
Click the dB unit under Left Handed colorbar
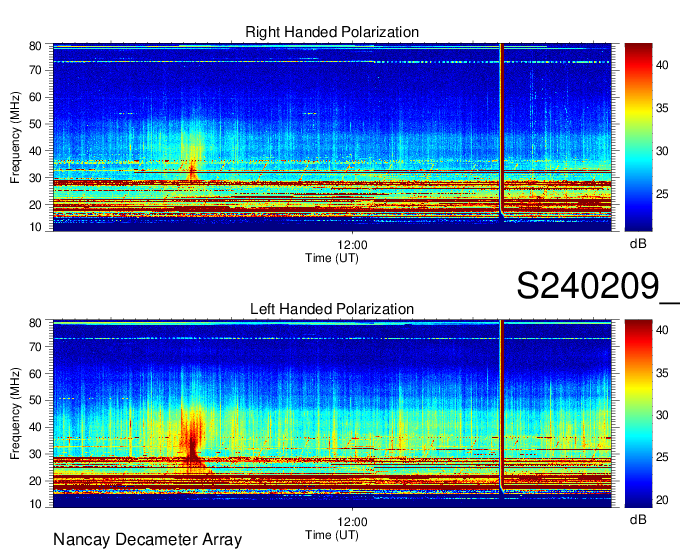638,519
